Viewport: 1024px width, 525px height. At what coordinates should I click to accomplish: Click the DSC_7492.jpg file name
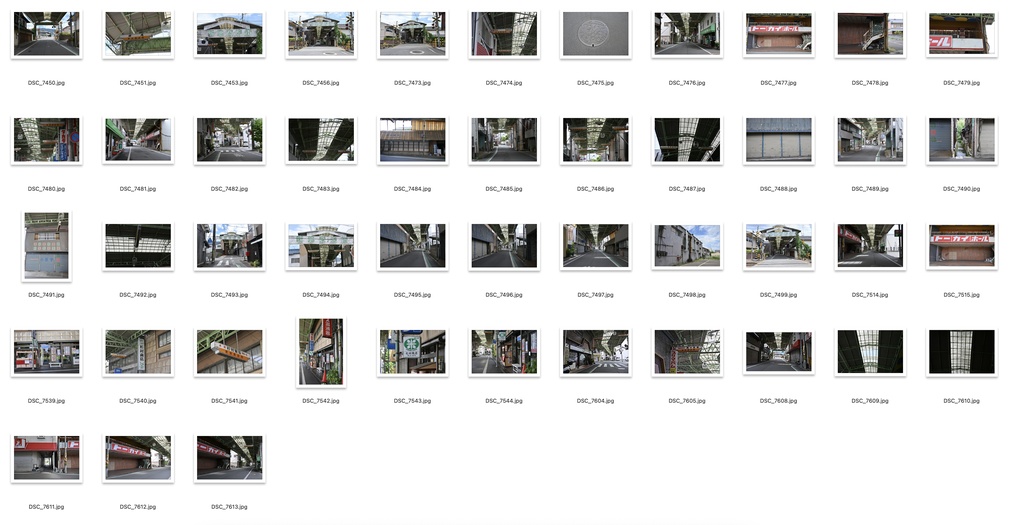[x=138, y=294]
